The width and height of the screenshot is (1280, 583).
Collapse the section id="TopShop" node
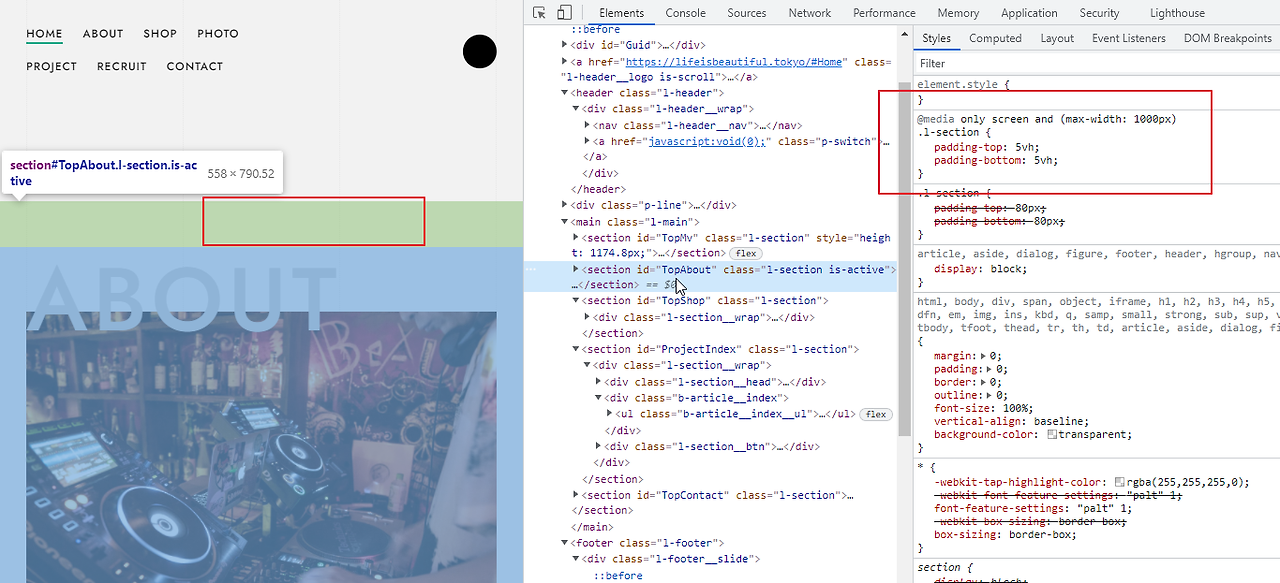tap(576, 300)
